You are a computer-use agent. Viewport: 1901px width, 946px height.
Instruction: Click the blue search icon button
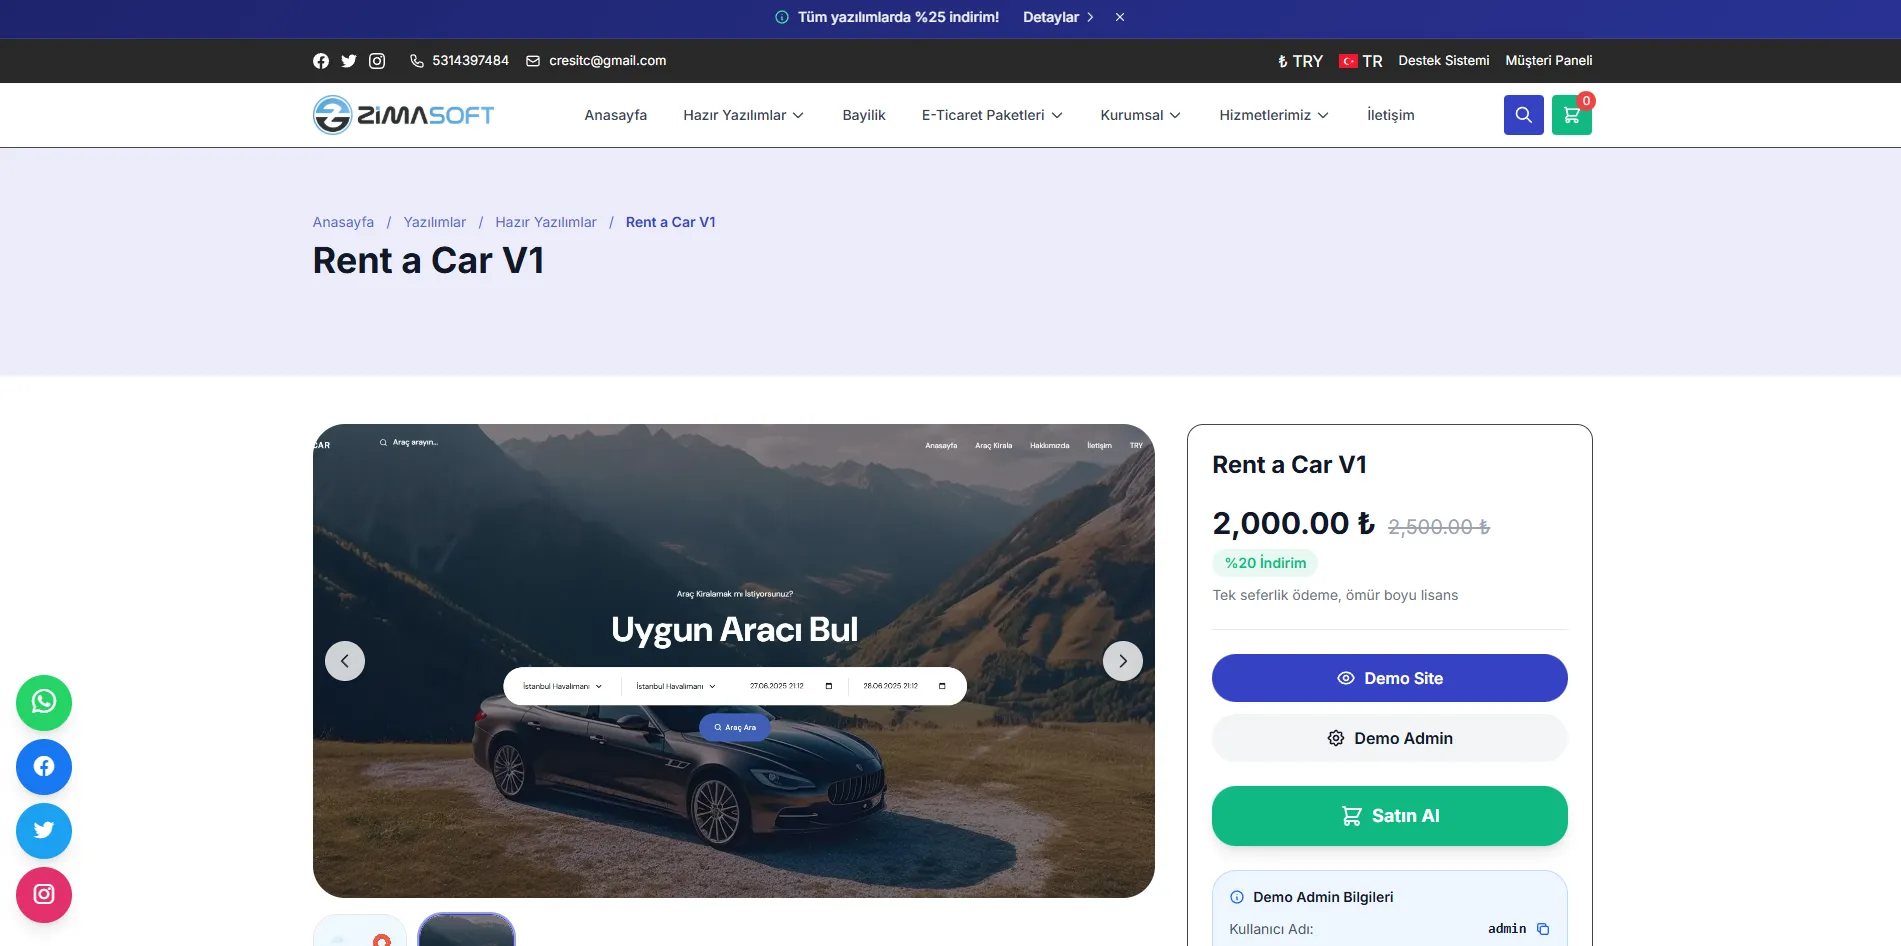click(1523, 115)
